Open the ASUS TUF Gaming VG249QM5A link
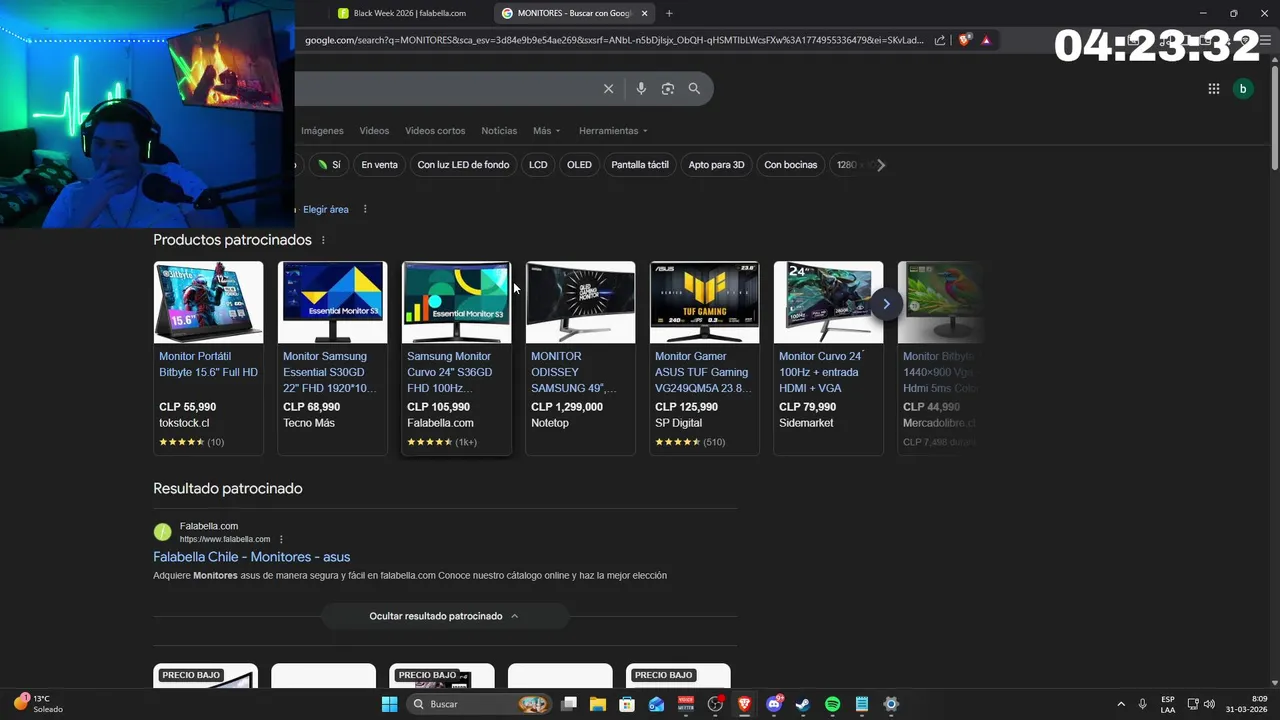This screenshot has height=720, width=1280. pos(702,372)
